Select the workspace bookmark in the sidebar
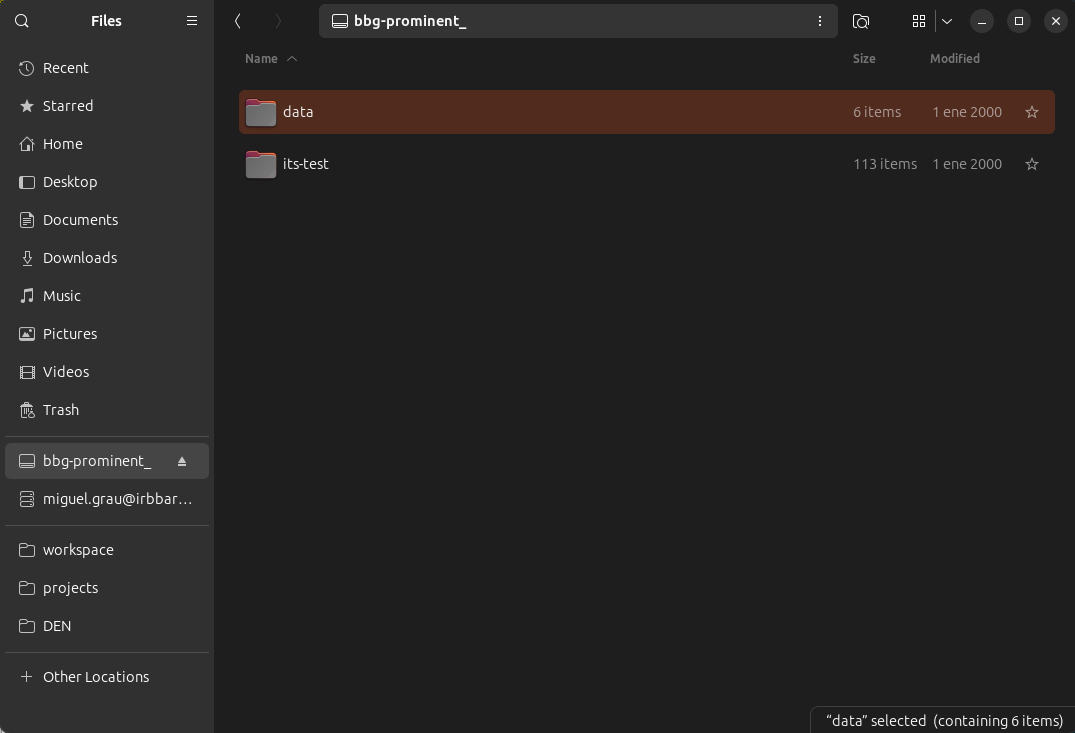 tap(78, 549)
